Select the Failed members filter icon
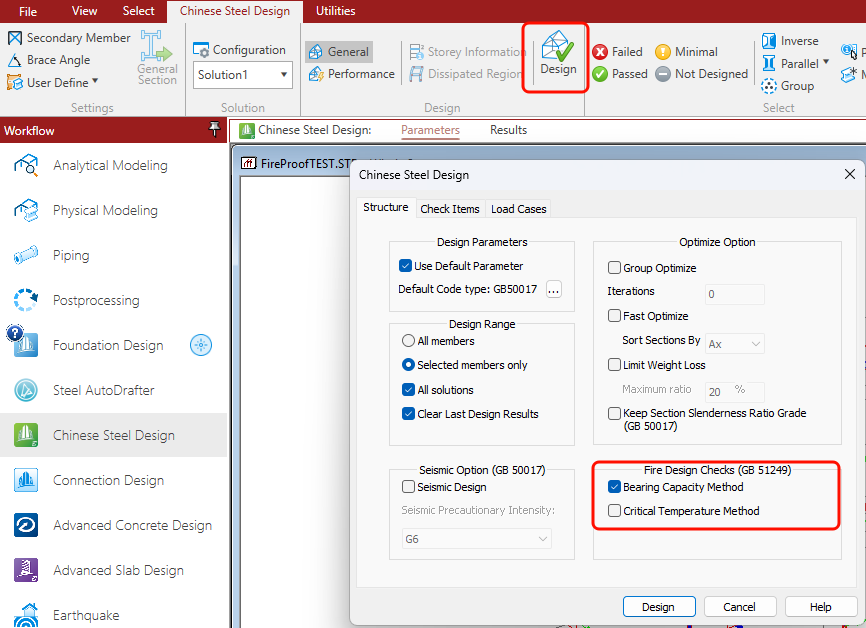Image resolution: width=866 pixels, height=628 pixels. (600, 52)
